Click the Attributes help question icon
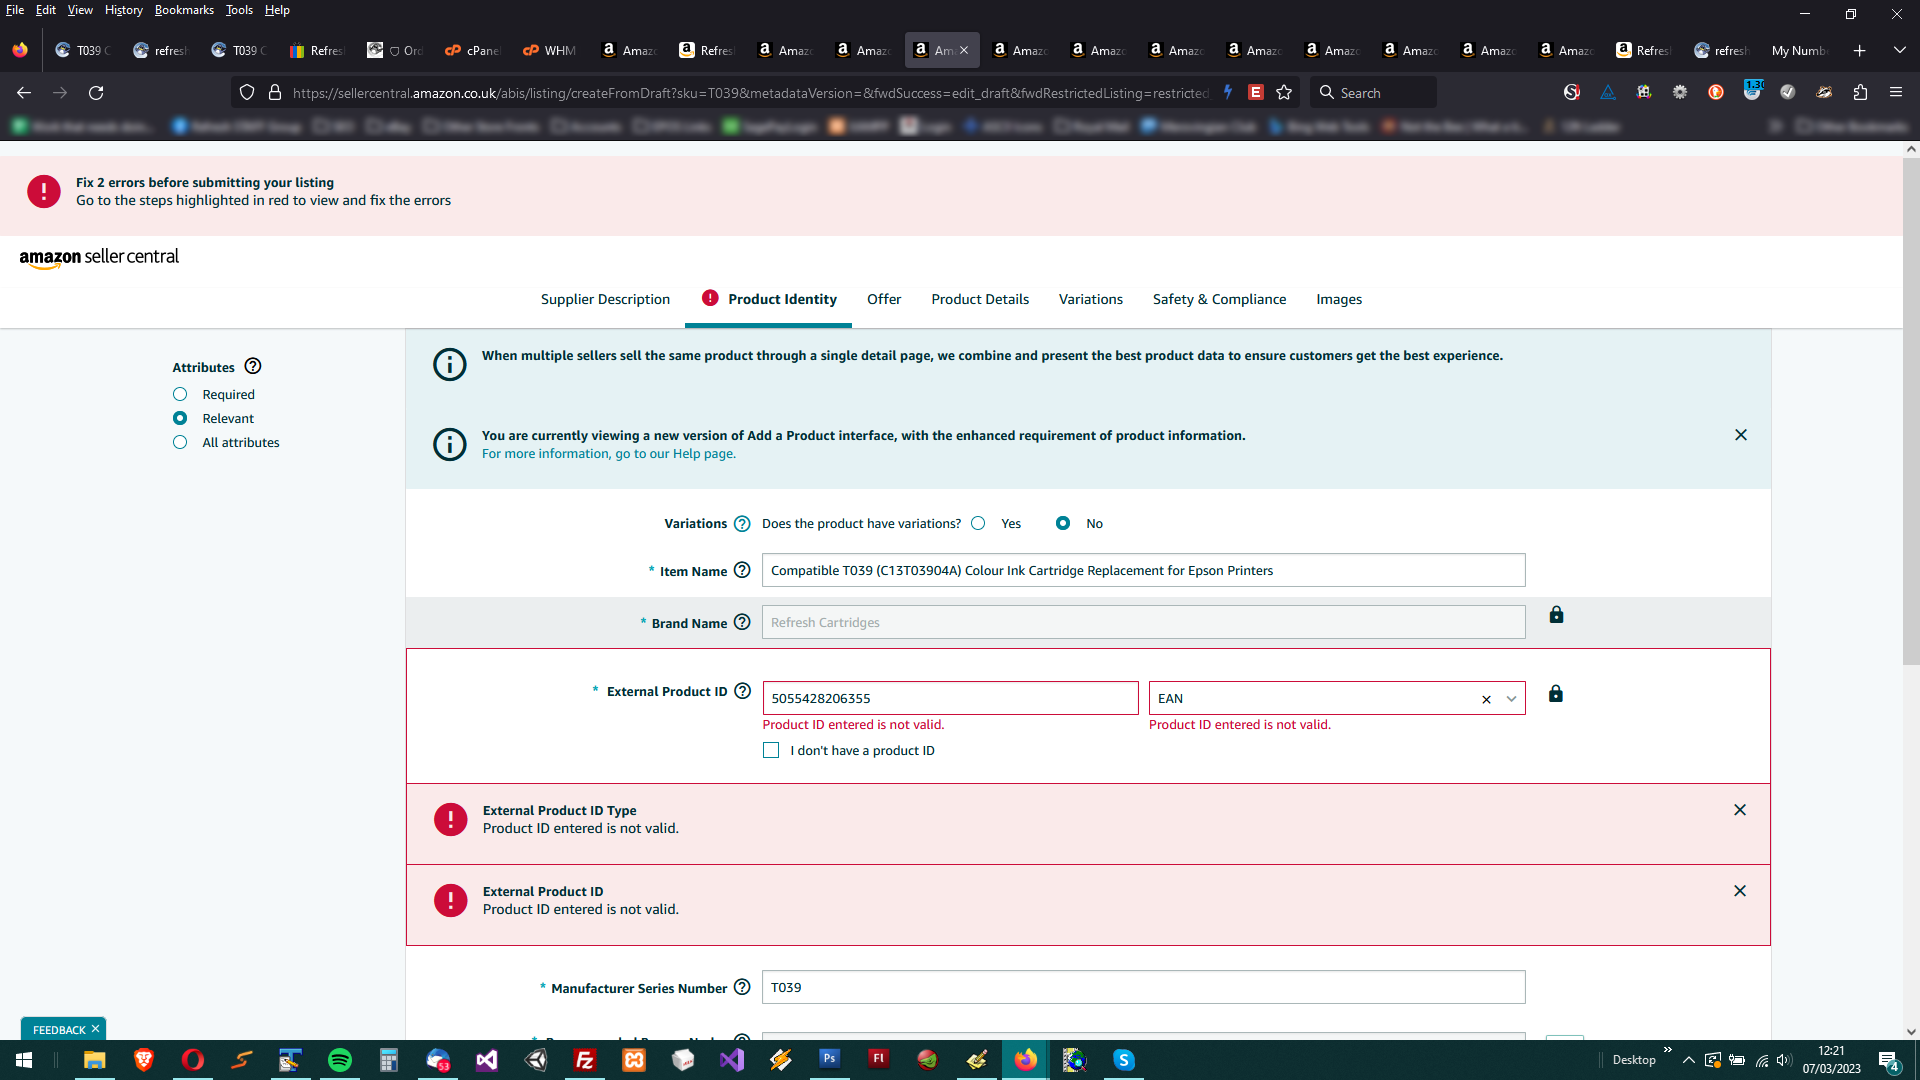 pyautogui.click(x=253, y=367)
